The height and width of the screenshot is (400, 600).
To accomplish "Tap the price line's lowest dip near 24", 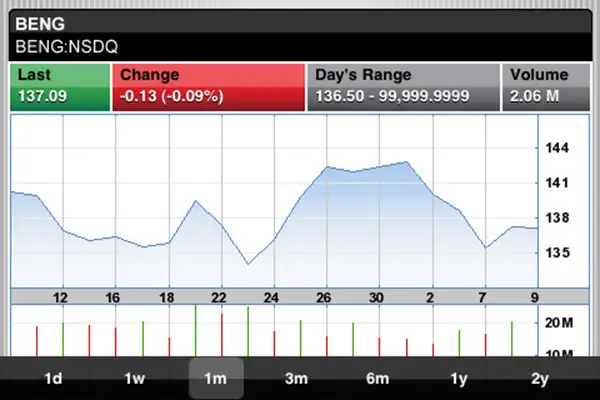I will 248,264.
